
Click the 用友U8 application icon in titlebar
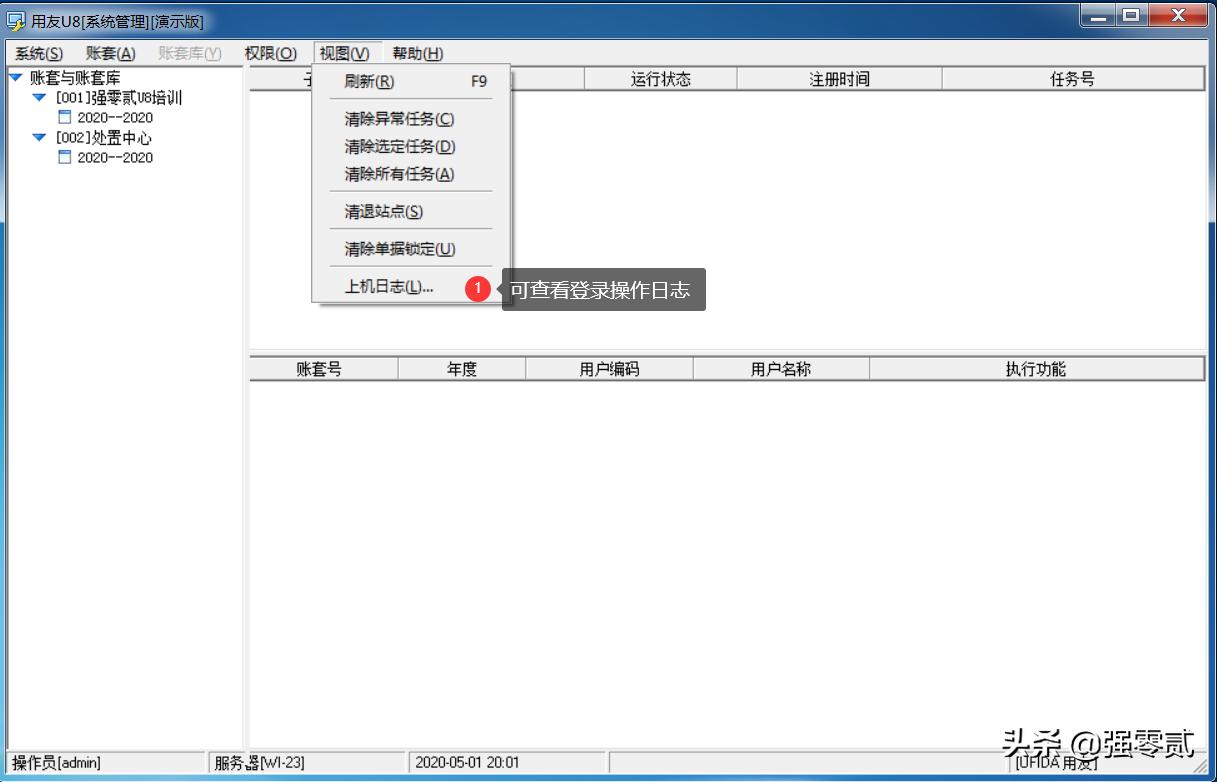pos(14,15)
